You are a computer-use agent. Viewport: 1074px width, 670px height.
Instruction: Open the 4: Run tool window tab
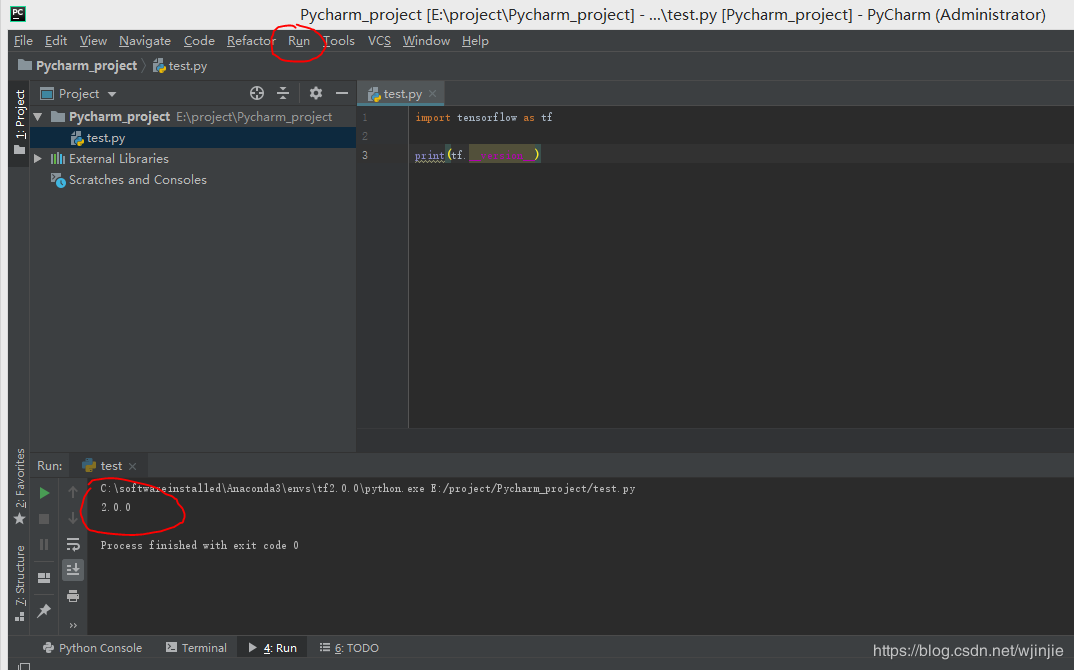(x=273, y=648)
